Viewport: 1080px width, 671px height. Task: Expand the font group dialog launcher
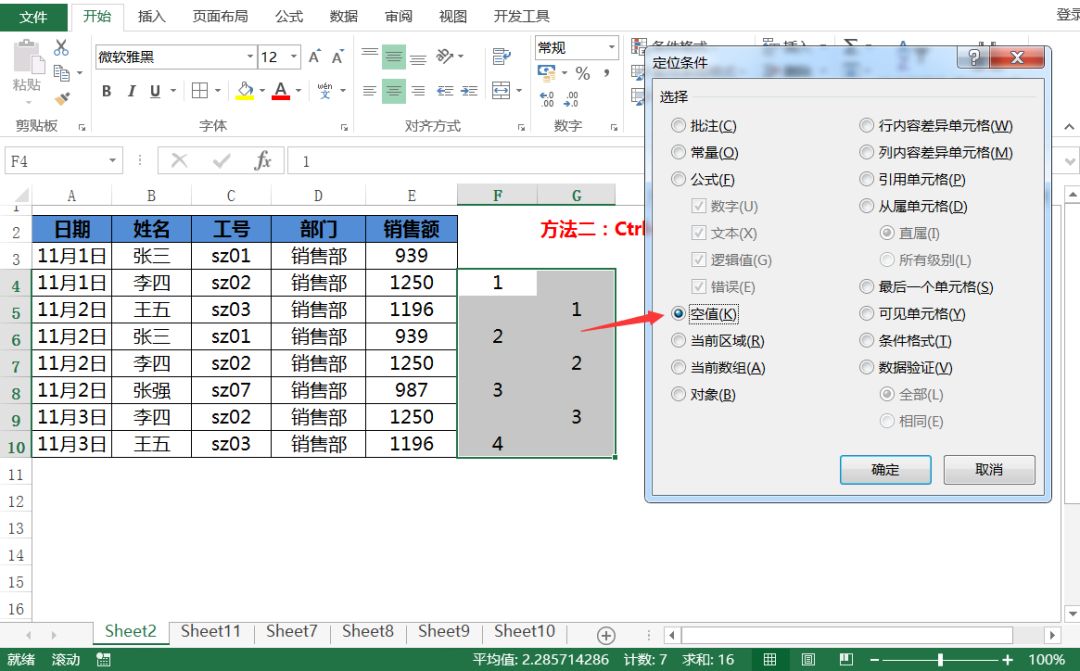click(x=344, y=127)
